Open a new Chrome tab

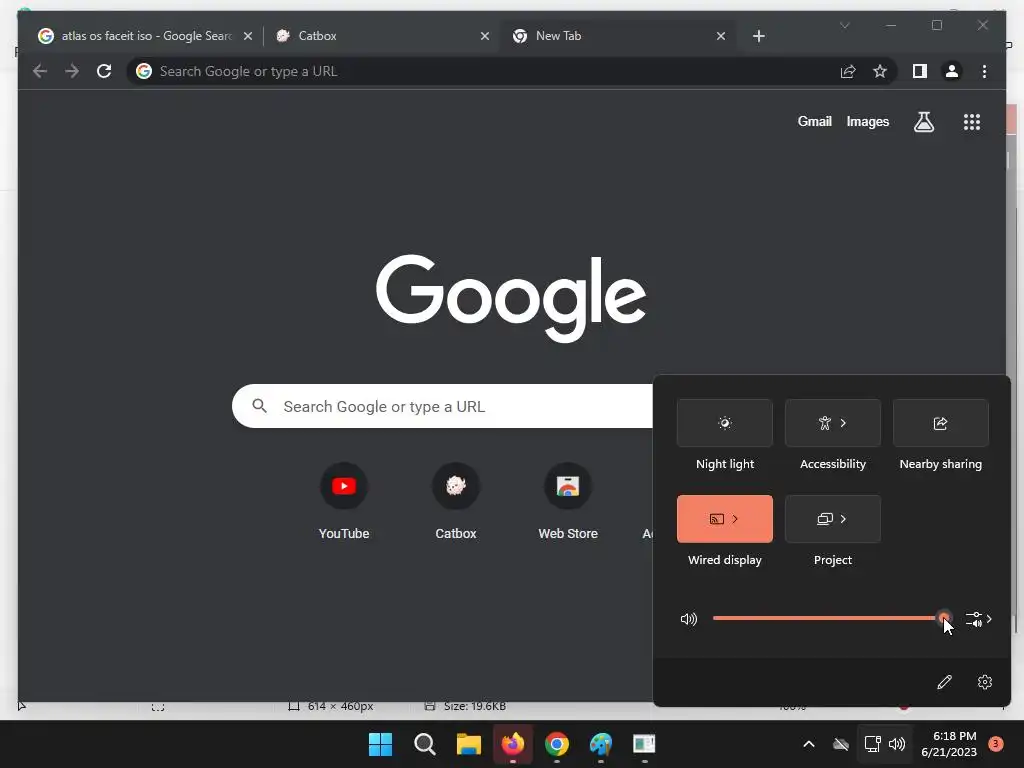pos(758,36)
